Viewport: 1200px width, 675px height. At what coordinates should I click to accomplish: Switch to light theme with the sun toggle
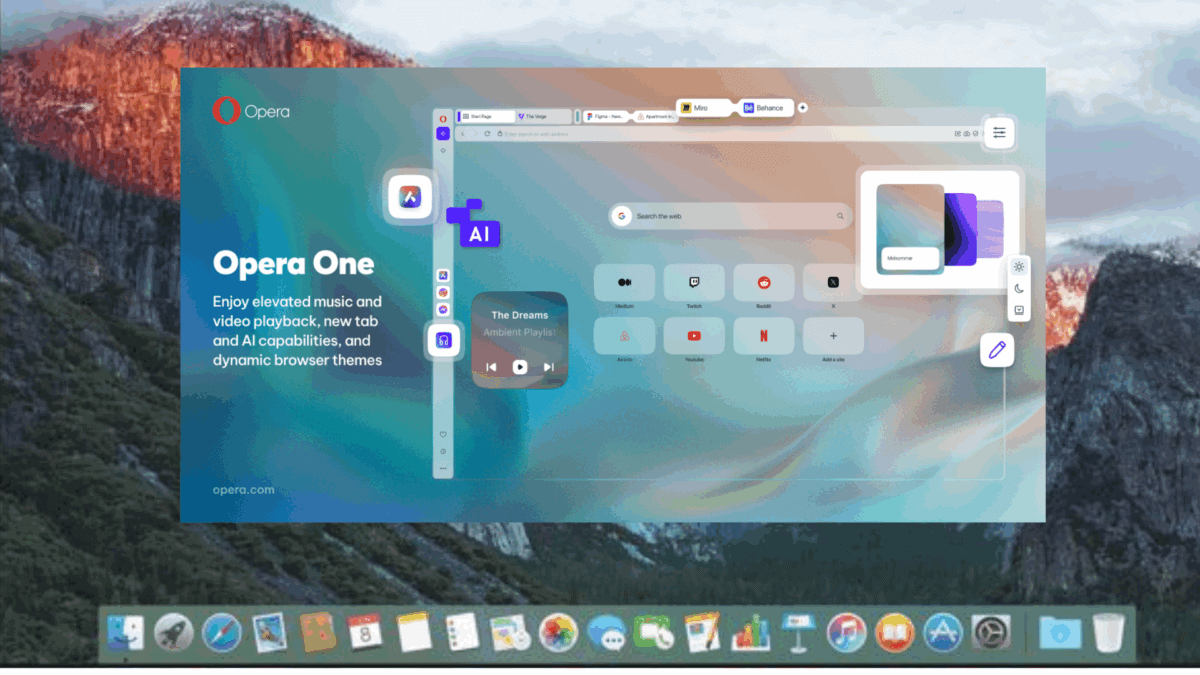coord(1018,267)
